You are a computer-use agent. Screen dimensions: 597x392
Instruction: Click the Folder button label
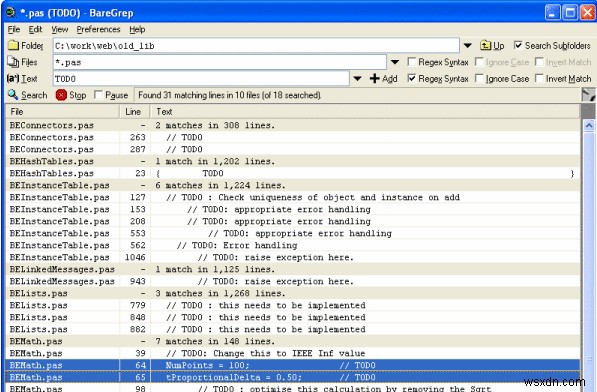tap(32, 46)
